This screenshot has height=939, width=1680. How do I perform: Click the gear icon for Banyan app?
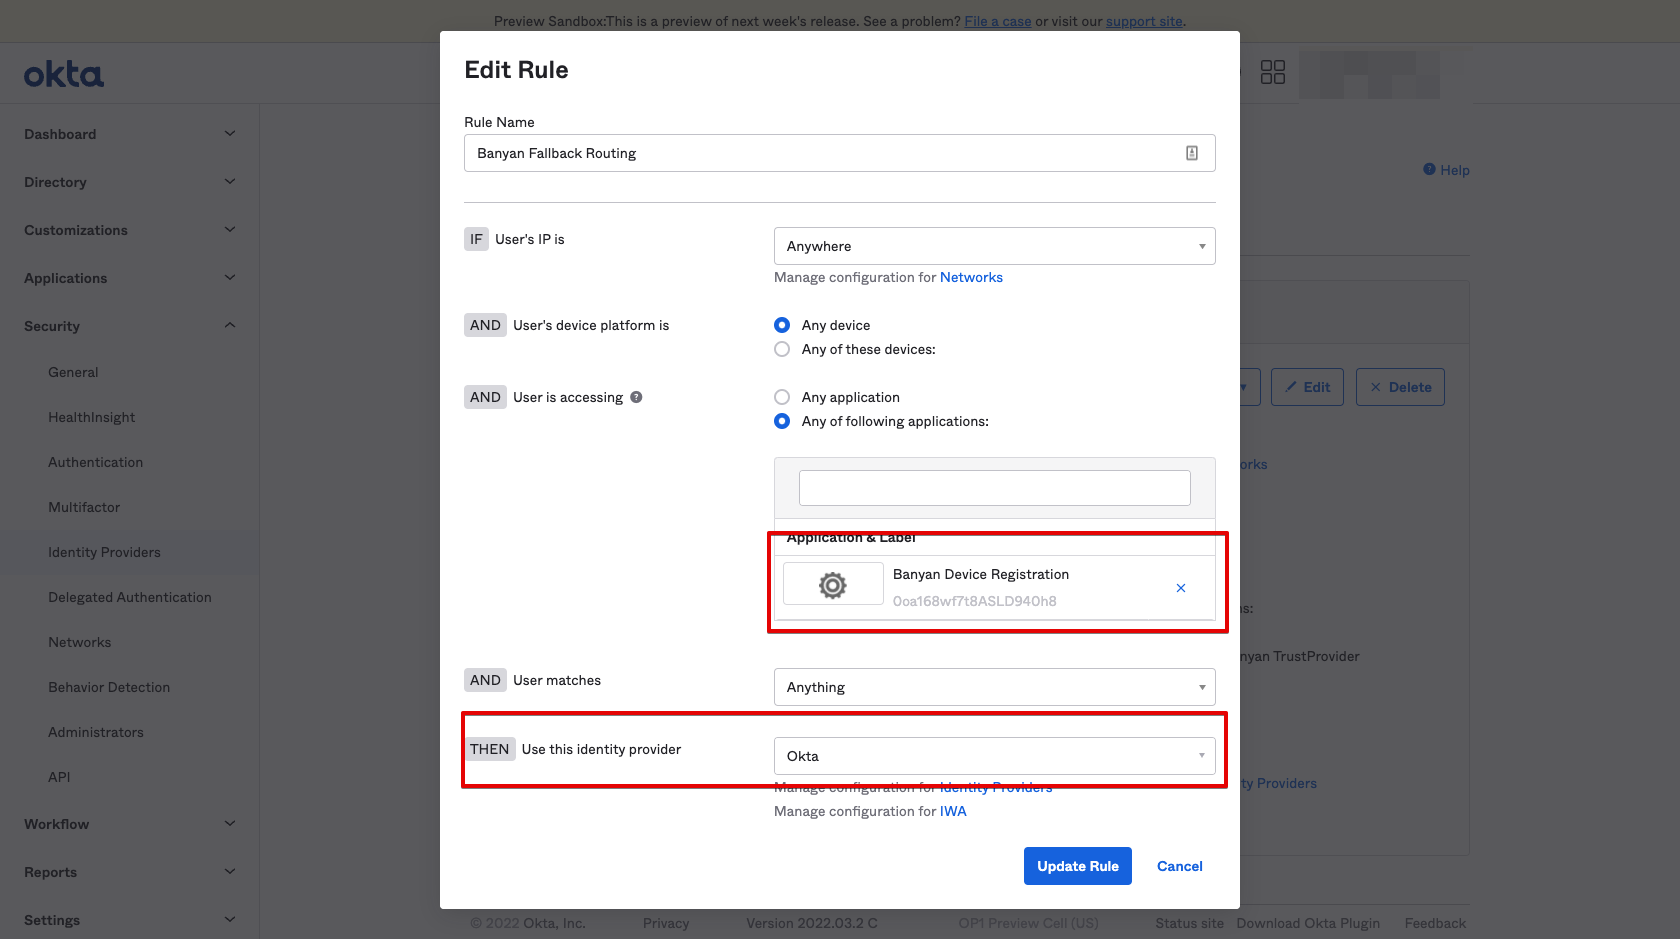pos(832,585)
